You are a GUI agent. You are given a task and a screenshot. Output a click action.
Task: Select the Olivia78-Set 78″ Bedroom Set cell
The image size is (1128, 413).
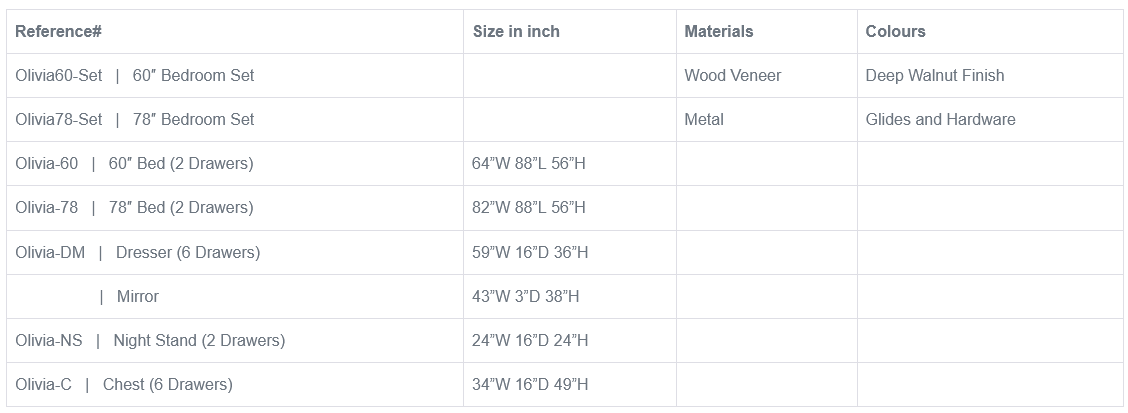(135, 120)
